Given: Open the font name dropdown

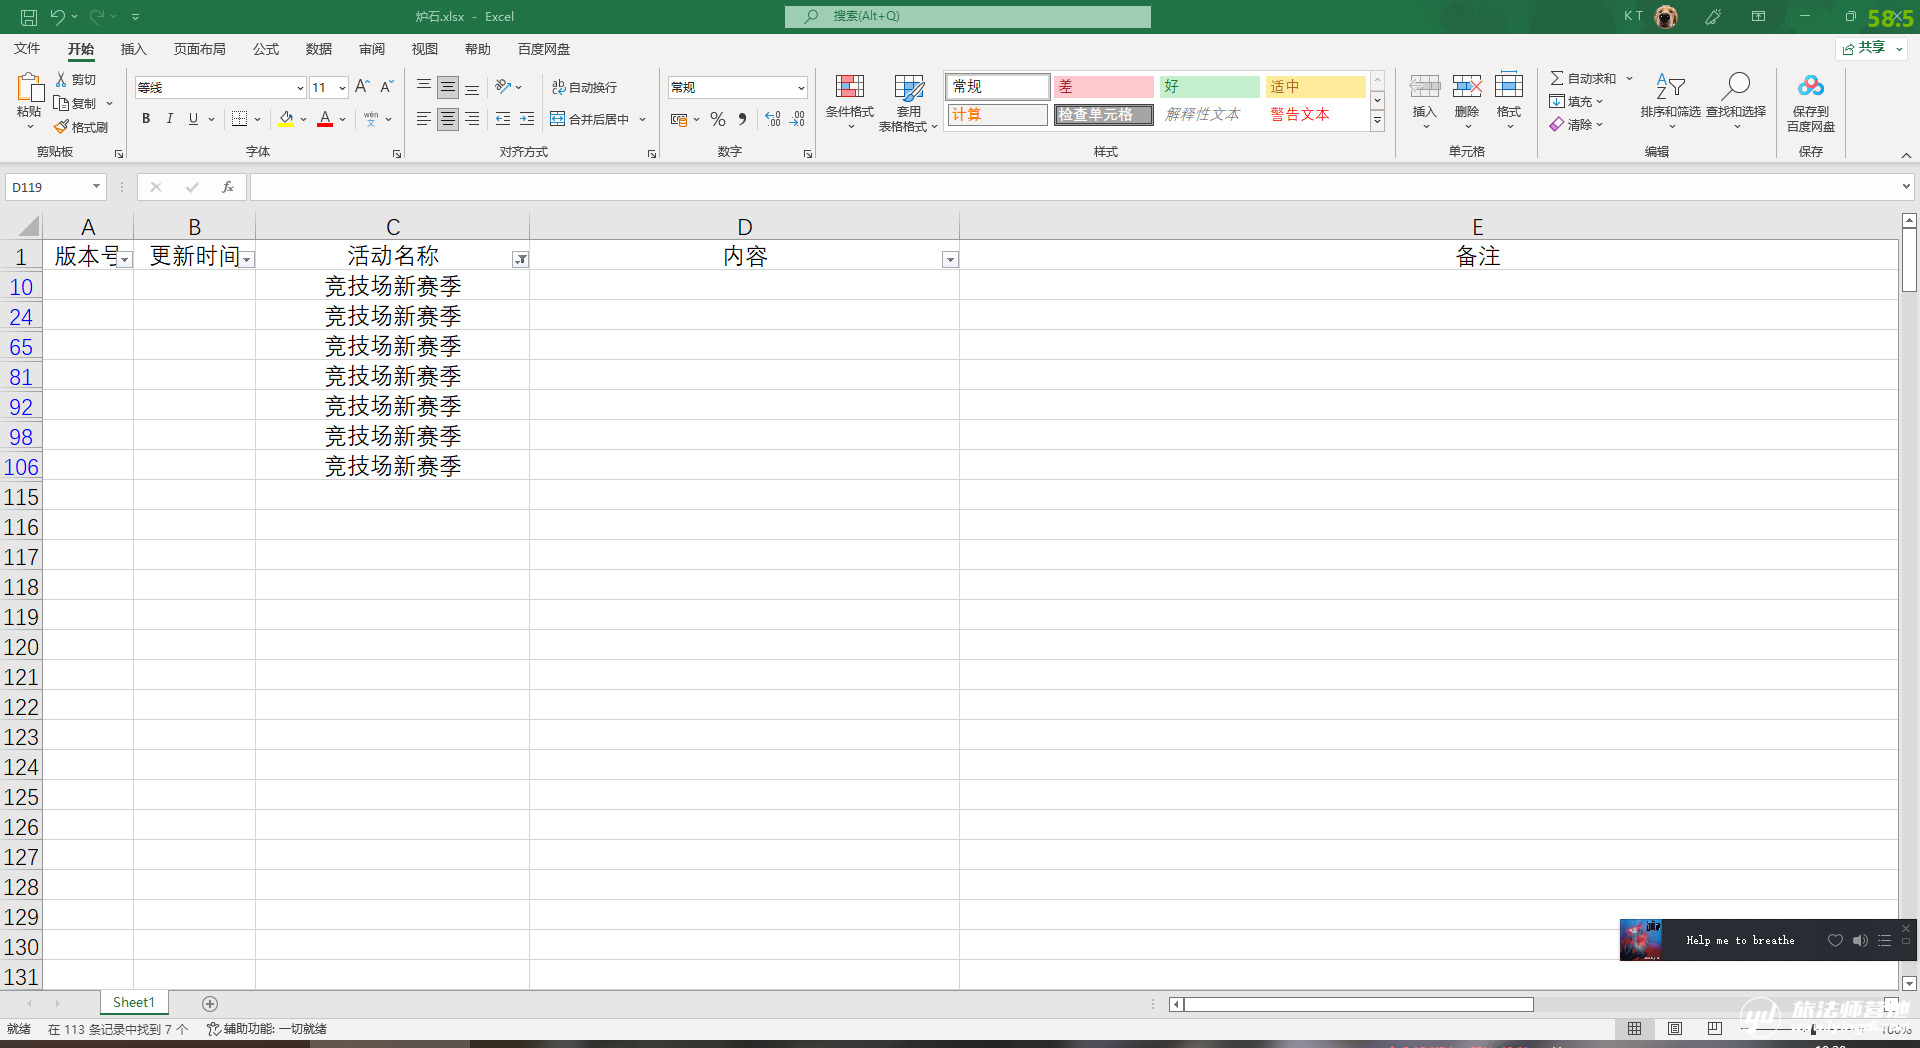Looking at the screenshot, I should click(x=299, y=88).
